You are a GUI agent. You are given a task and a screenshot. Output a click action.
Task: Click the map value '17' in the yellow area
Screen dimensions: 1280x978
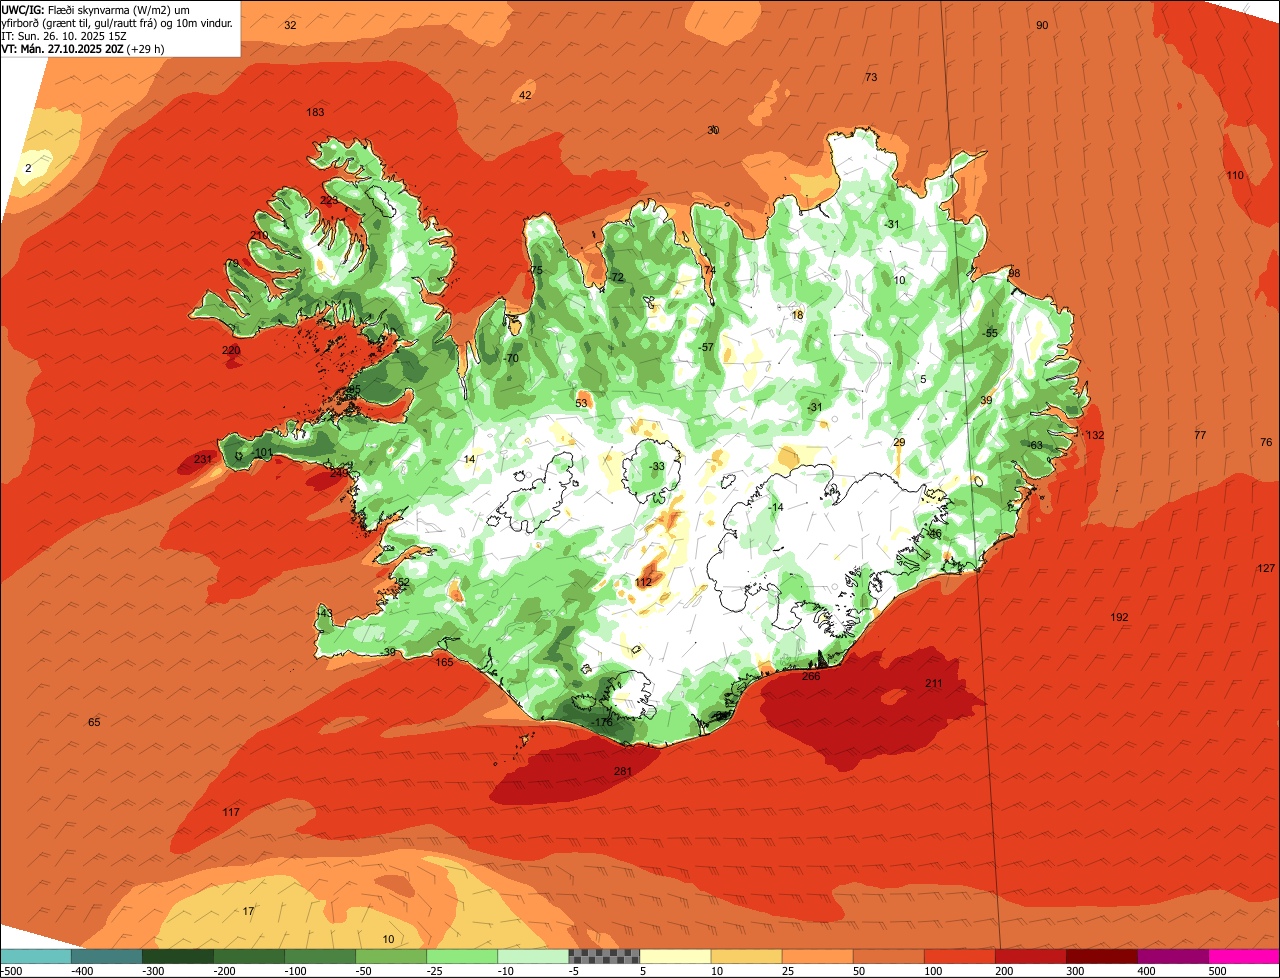248,911
